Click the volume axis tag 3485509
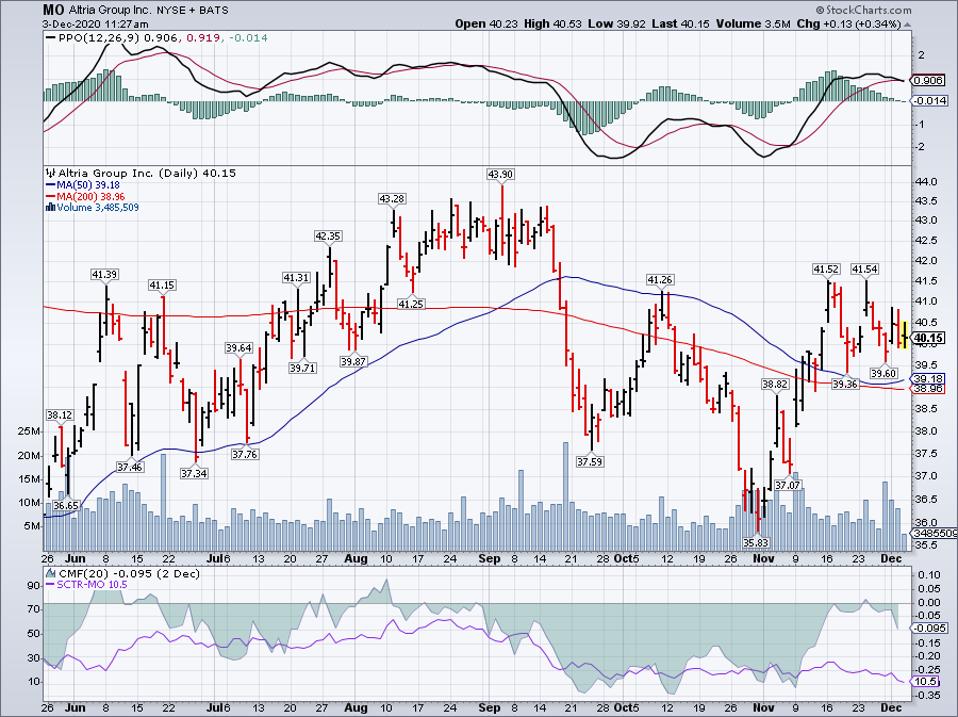Viewport: 958px width, 717px height. pos(935,533)
